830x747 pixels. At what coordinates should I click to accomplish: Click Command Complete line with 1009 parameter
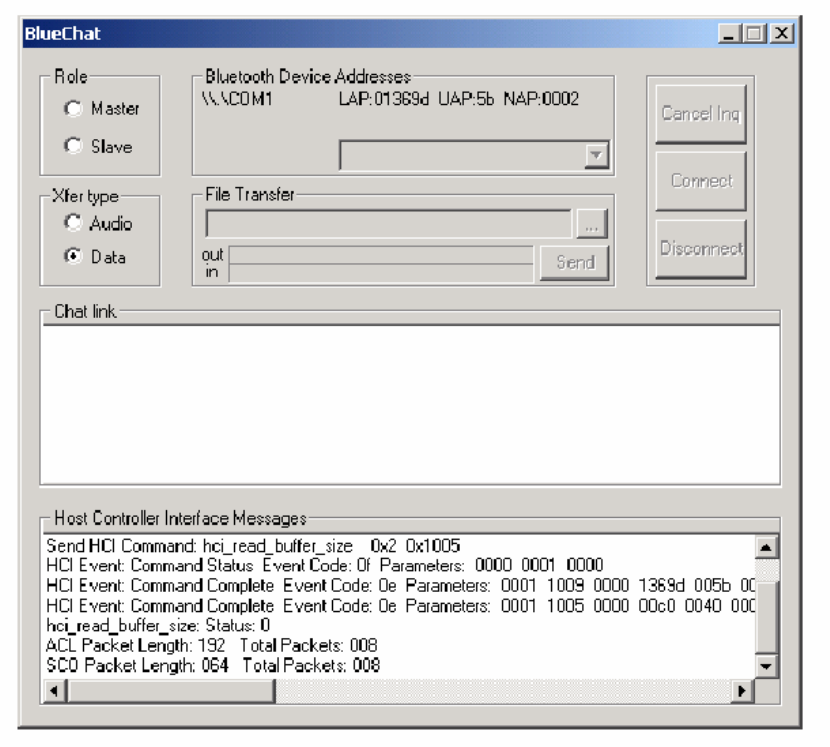(x=400, y=586)
